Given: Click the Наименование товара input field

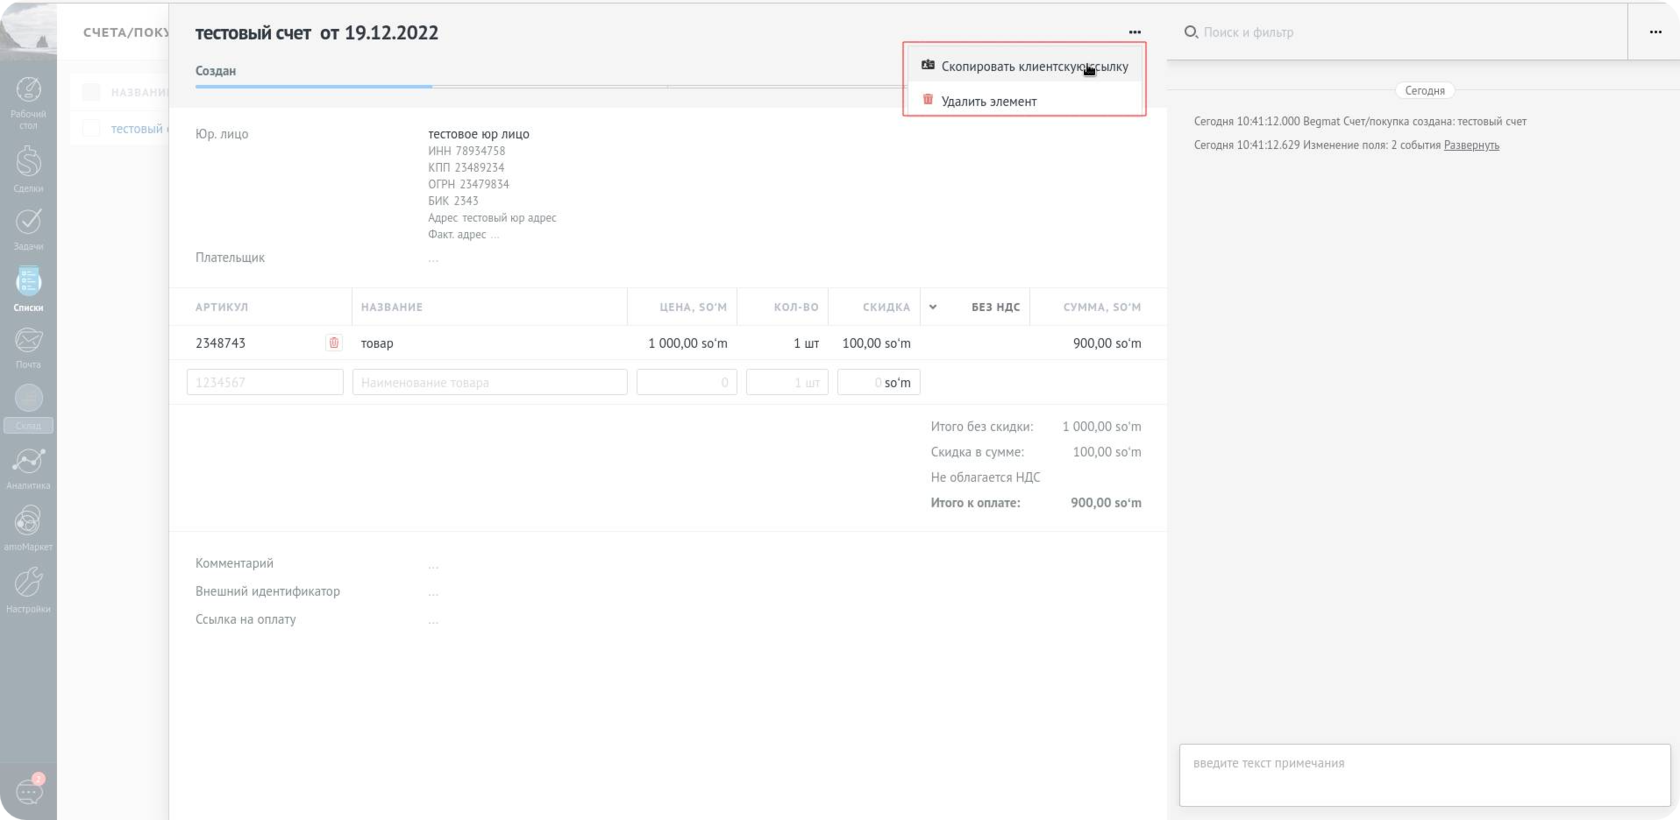Looking at the screenshot, I should tap(489, 382).
